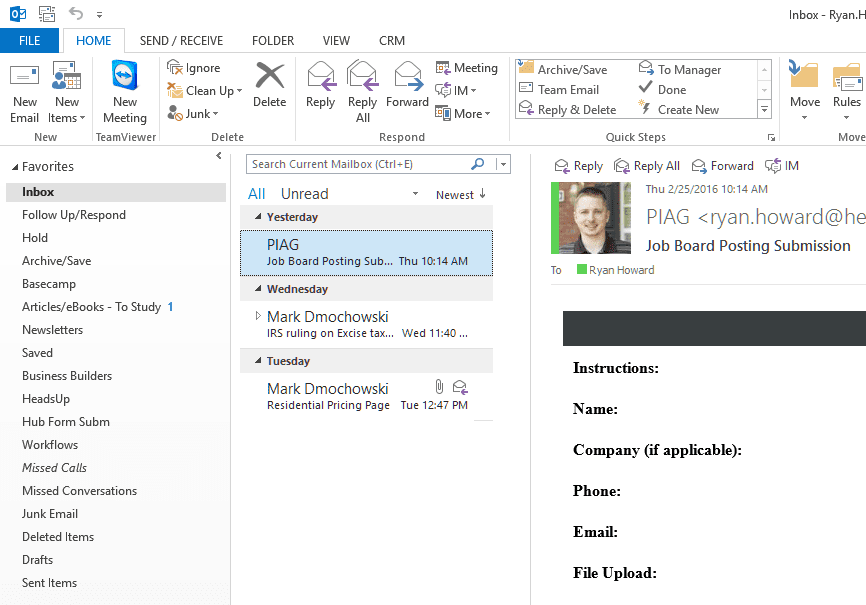This screenshot has width=866, height=605.
Task: Open the Missed Calls folder
Action: click(54, 467)
